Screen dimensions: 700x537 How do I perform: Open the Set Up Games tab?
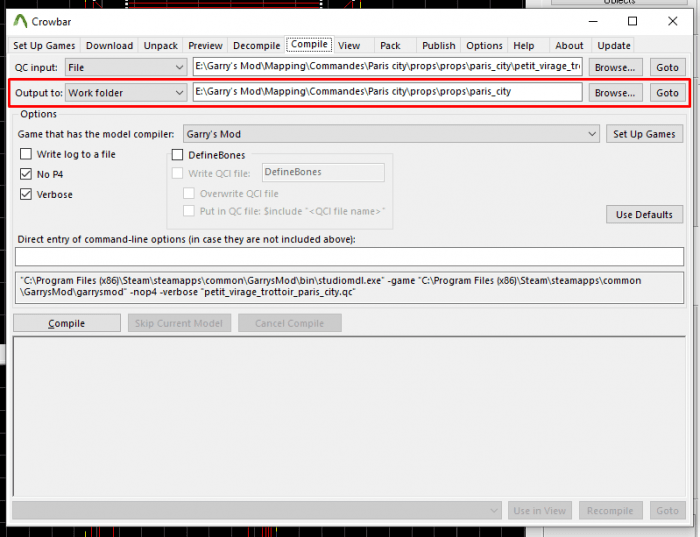tap(44, 46)
